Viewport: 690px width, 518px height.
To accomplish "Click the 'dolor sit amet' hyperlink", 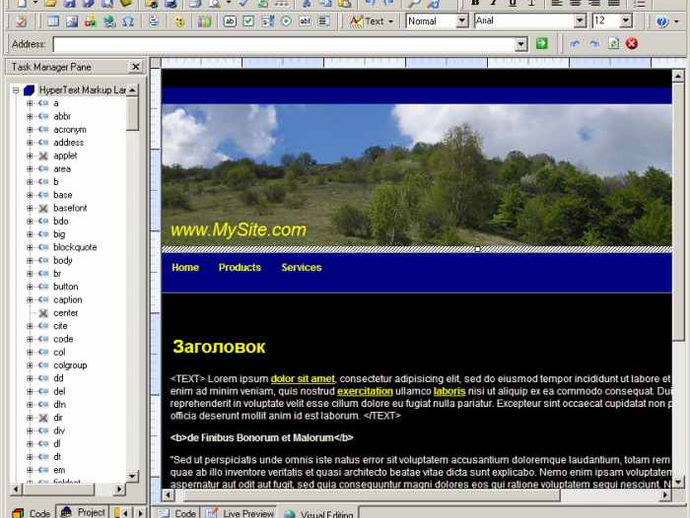I will (303, 379).
